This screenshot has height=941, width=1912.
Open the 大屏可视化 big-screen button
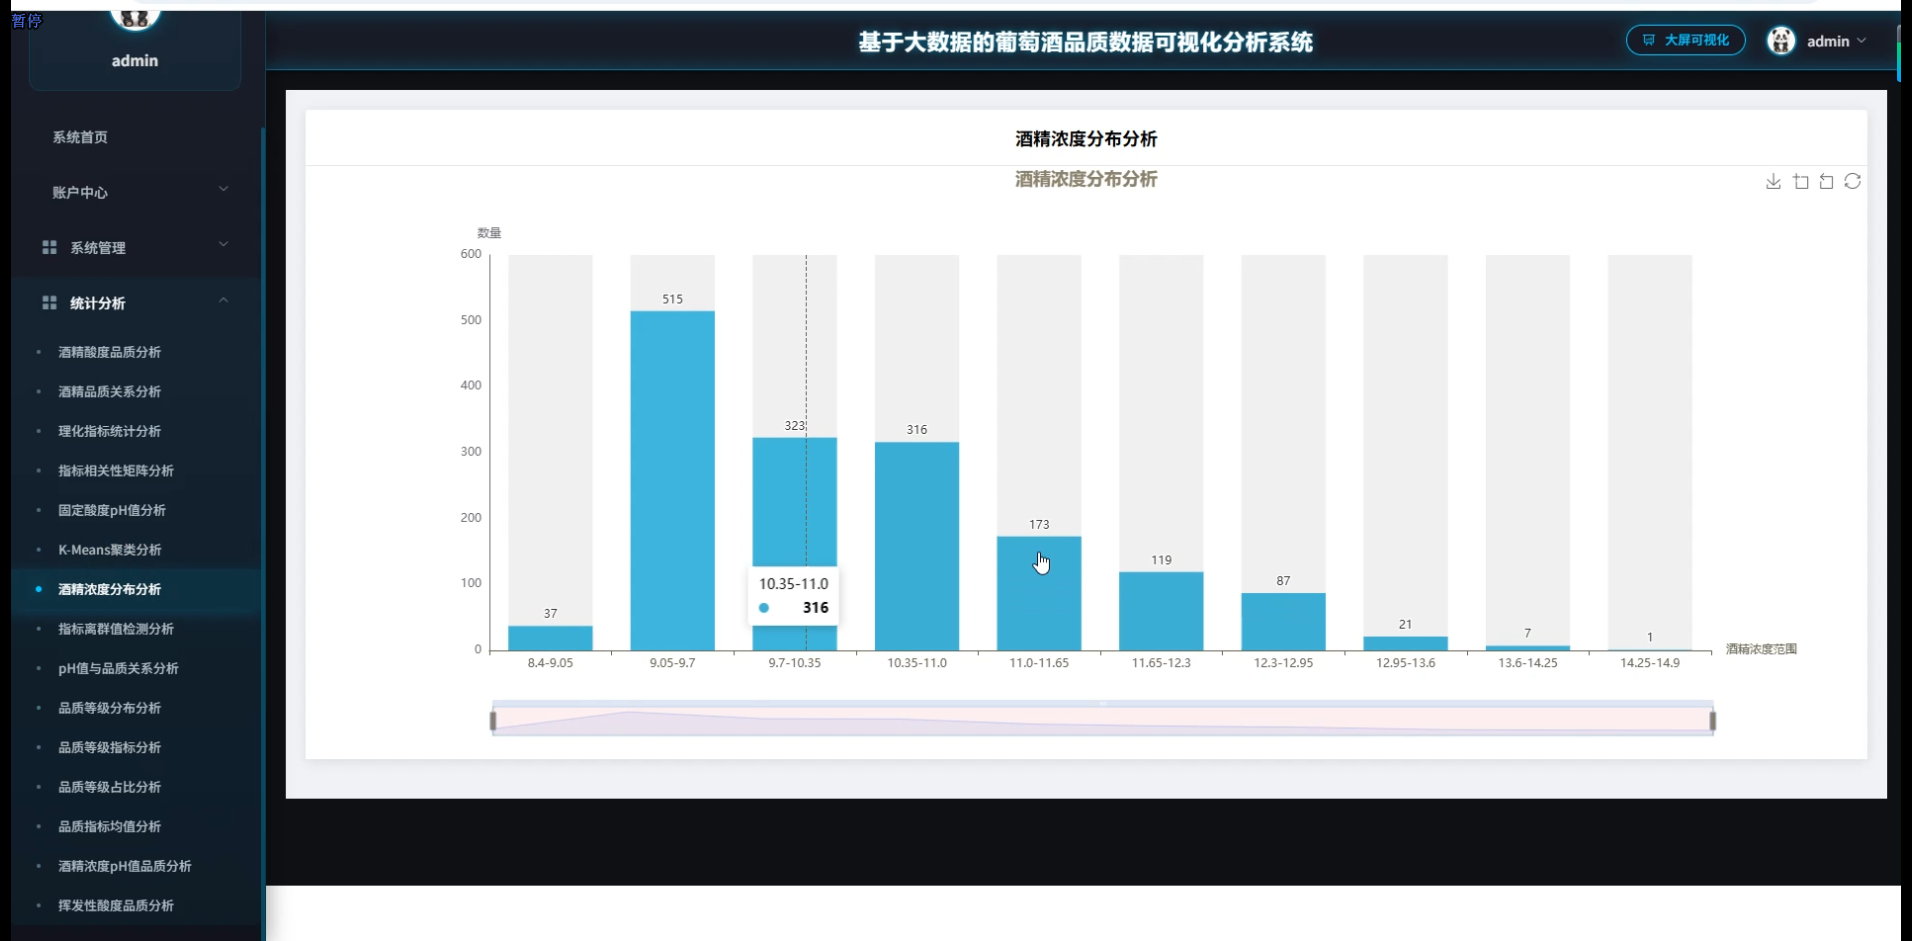click(x=1685, y=40)
